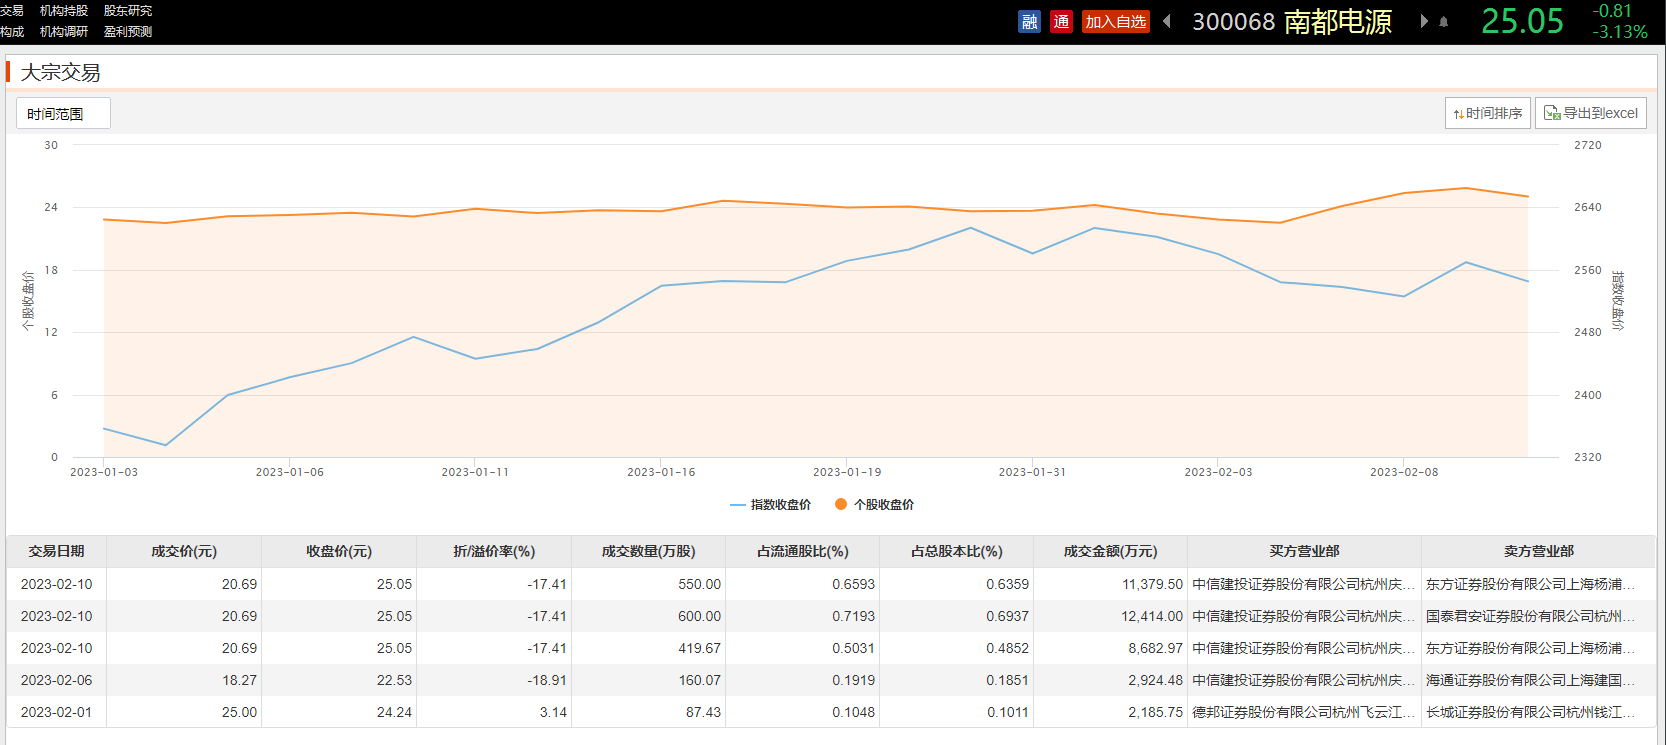
Task: Click the 指数收盘价 legend label
Action: [781, 505]
